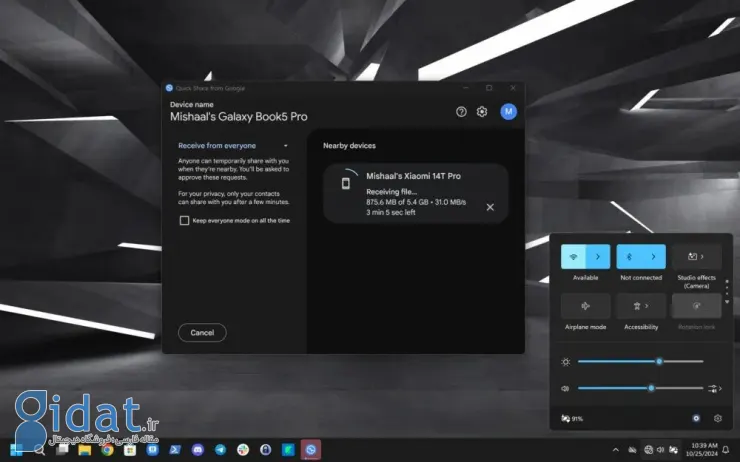Open Quick Share help icon

461,112
